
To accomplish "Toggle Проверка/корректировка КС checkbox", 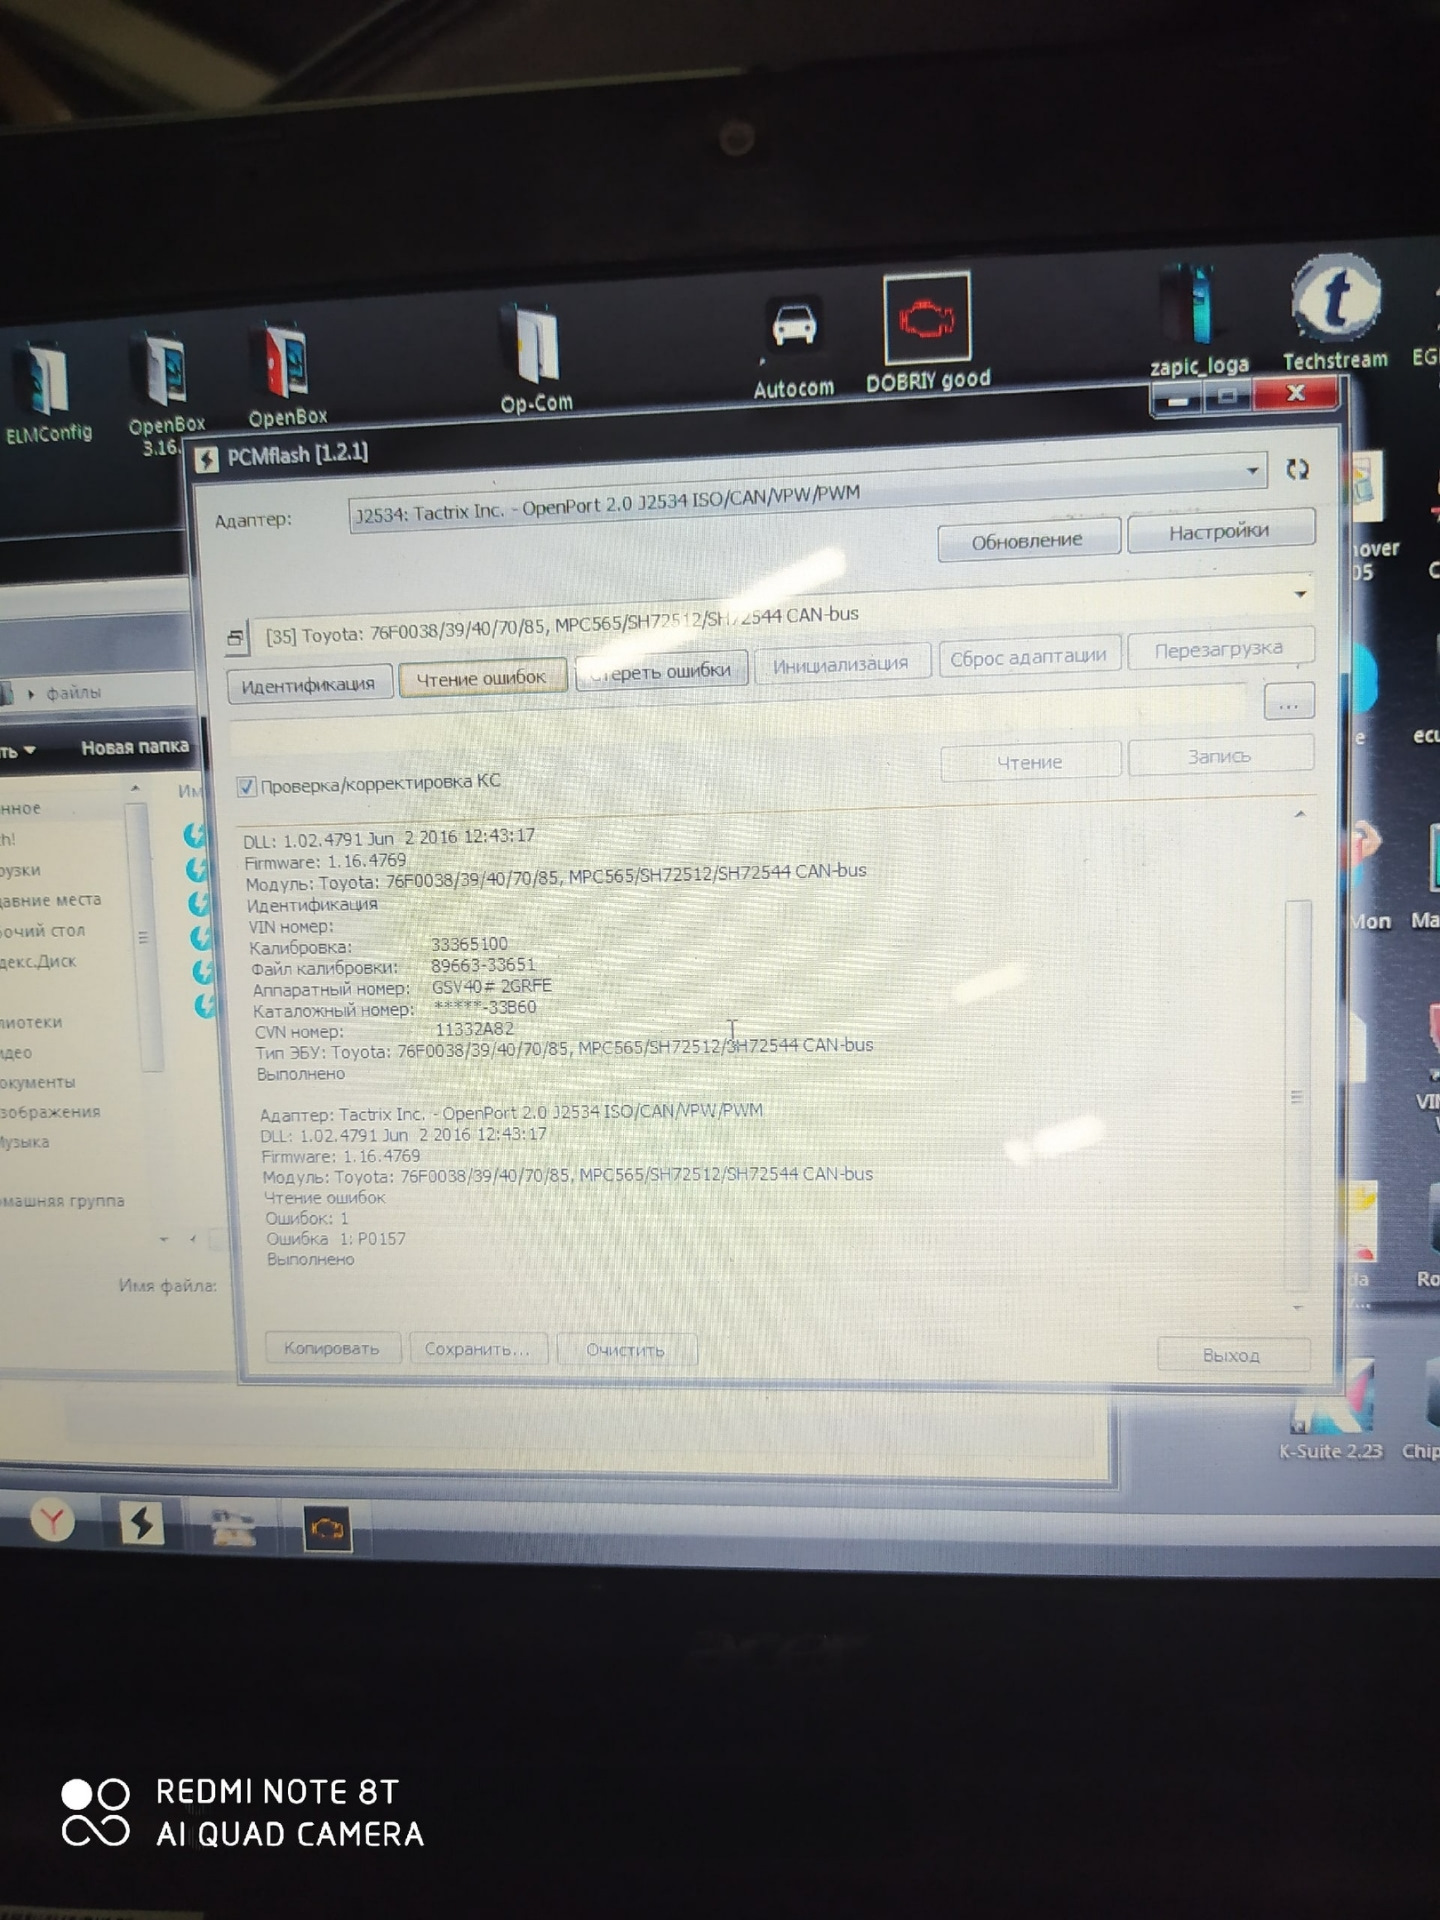I will (x=246, y=787).
